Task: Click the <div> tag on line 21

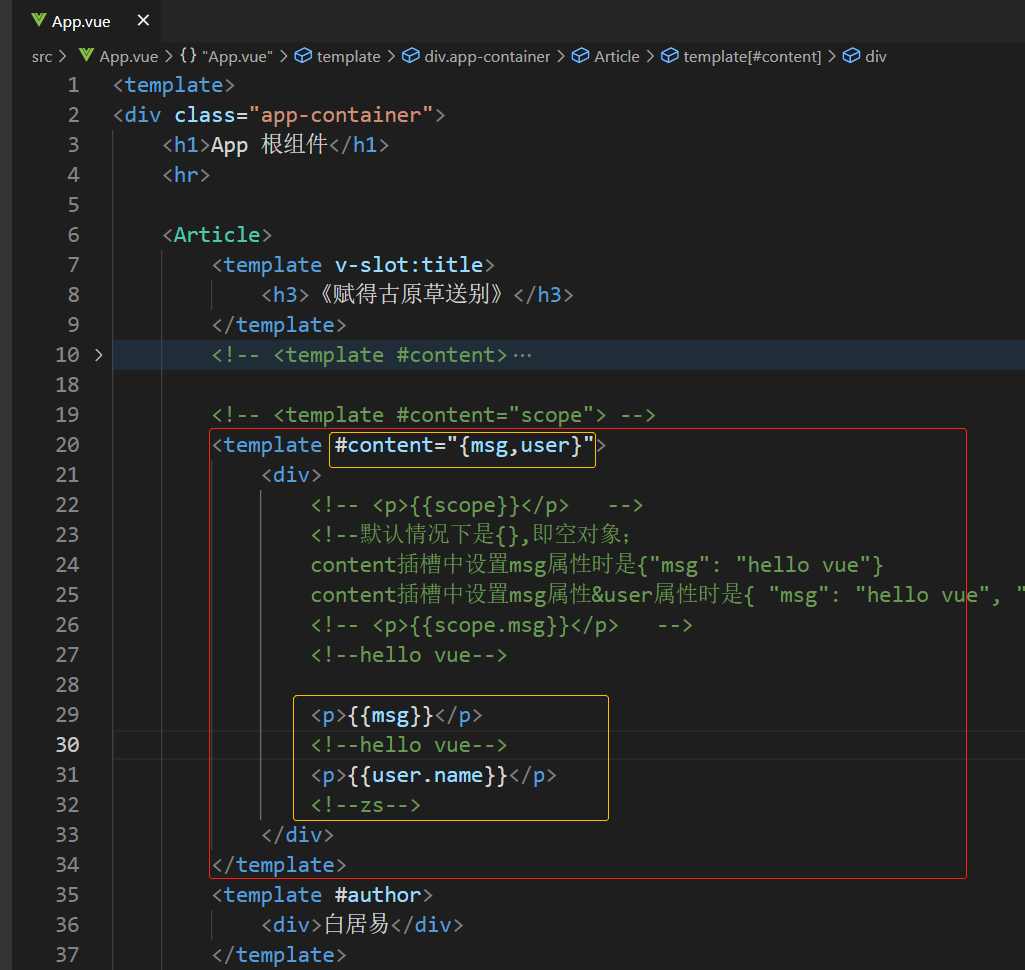Action: (x=291, y=475)
